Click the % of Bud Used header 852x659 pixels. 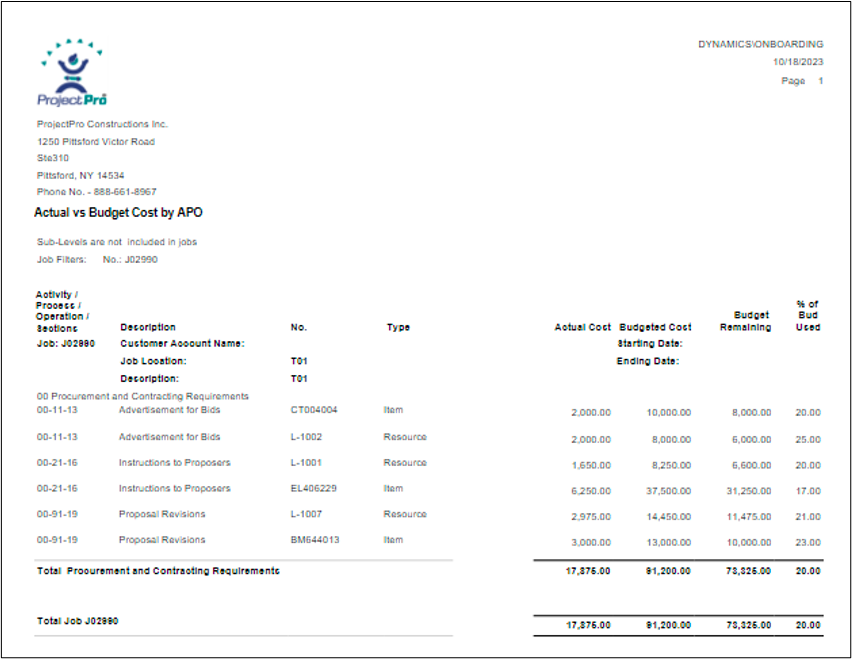tap(807, 315)
